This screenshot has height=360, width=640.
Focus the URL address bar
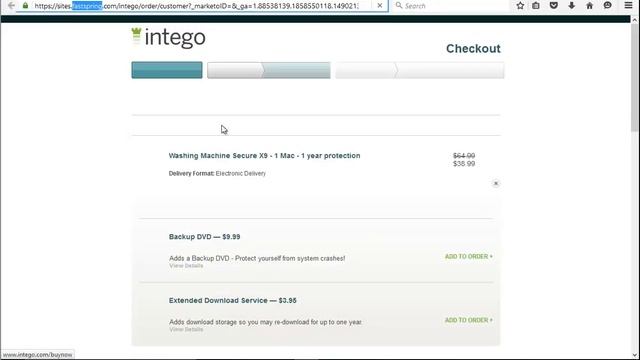[196, 6]
